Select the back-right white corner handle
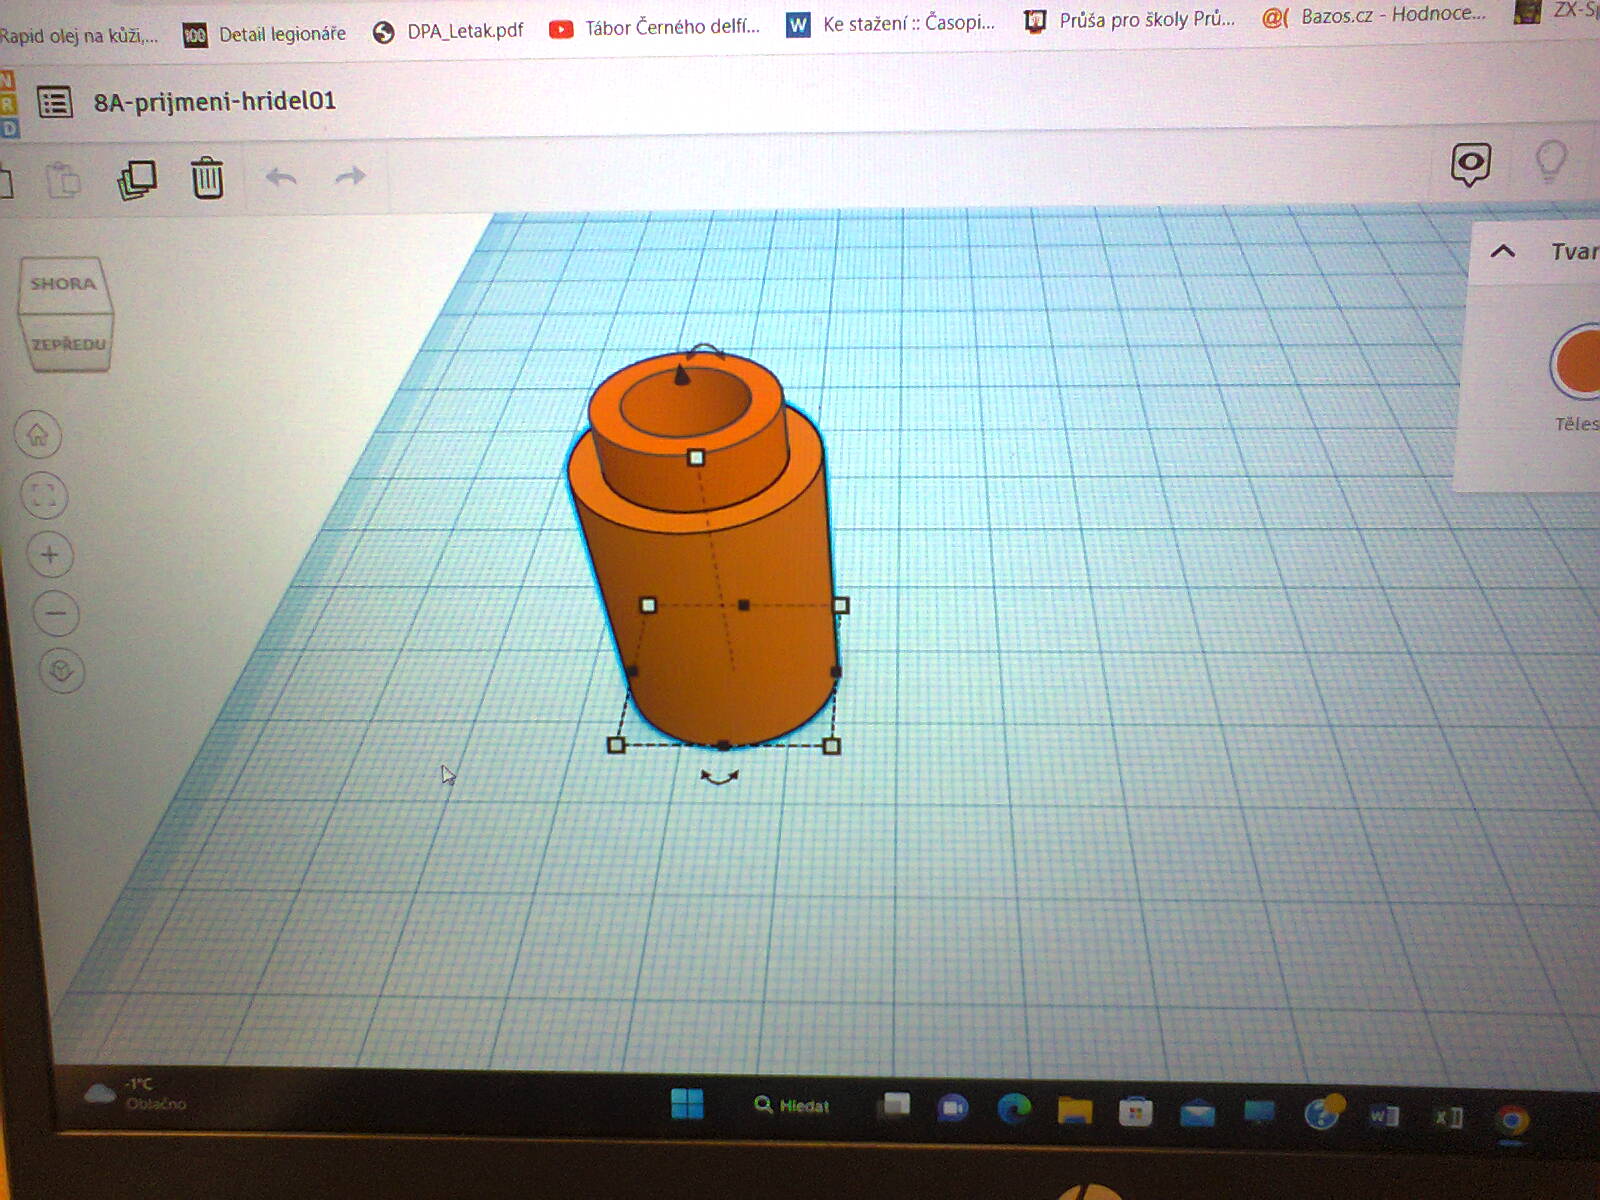This screenshot has height=1200, width=1600. click(x=841, y=605)
